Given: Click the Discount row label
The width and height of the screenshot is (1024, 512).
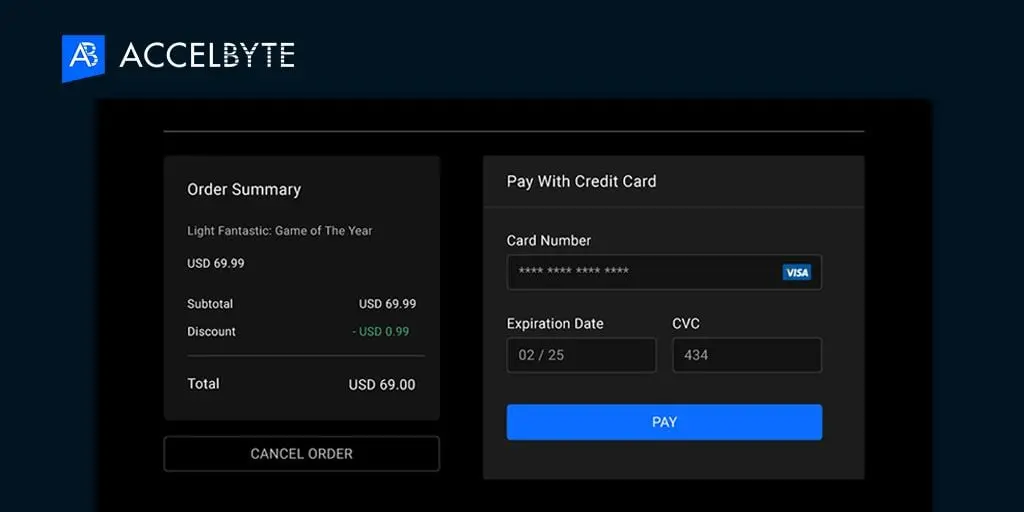Looking at the screenshot, I should point(212,332).
